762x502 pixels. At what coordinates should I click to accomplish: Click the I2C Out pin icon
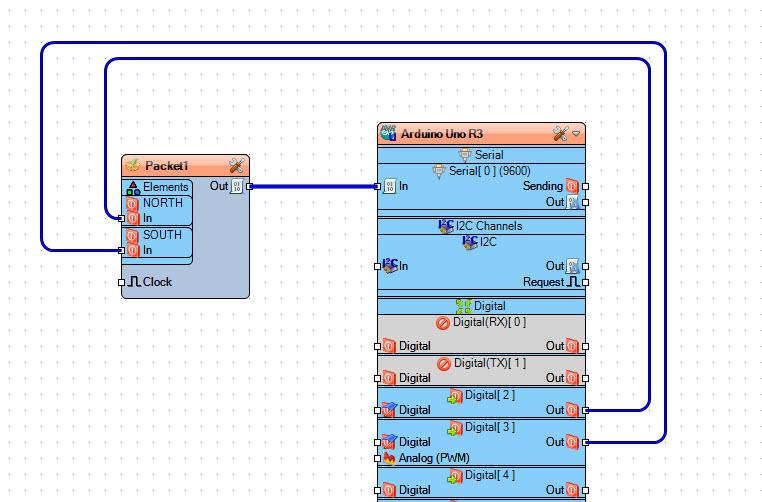pyautogui.click(x=573, y=266)
